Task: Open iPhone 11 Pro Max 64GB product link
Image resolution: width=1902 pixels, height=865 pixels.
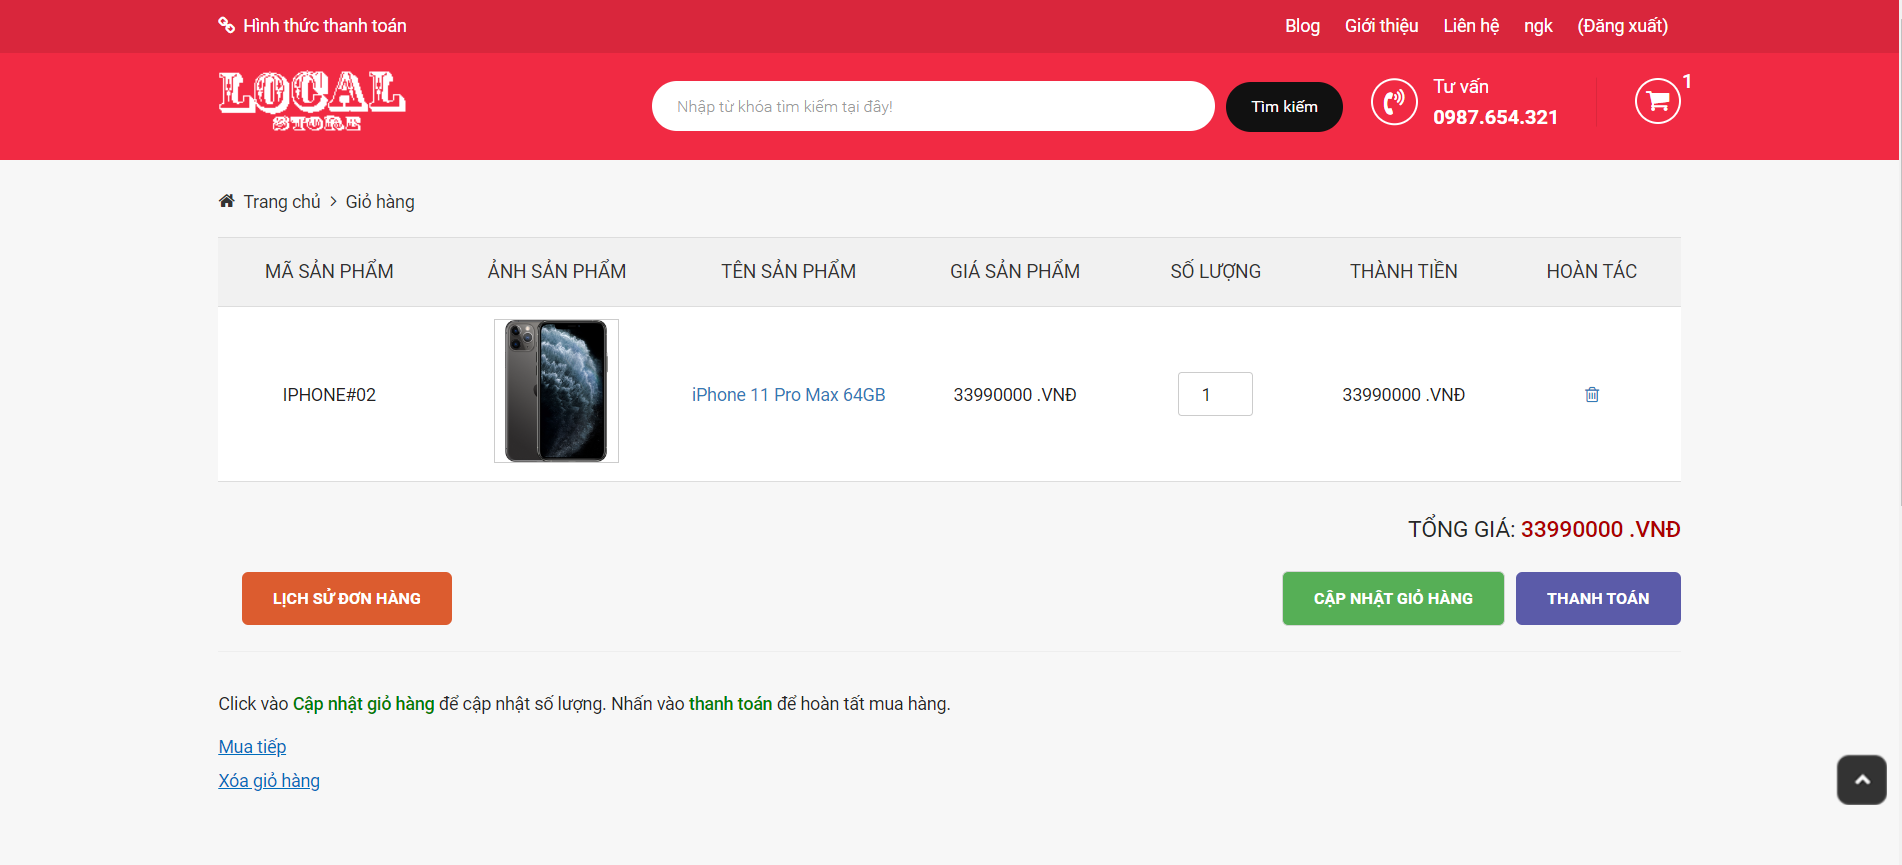Action: click(788, 395)
